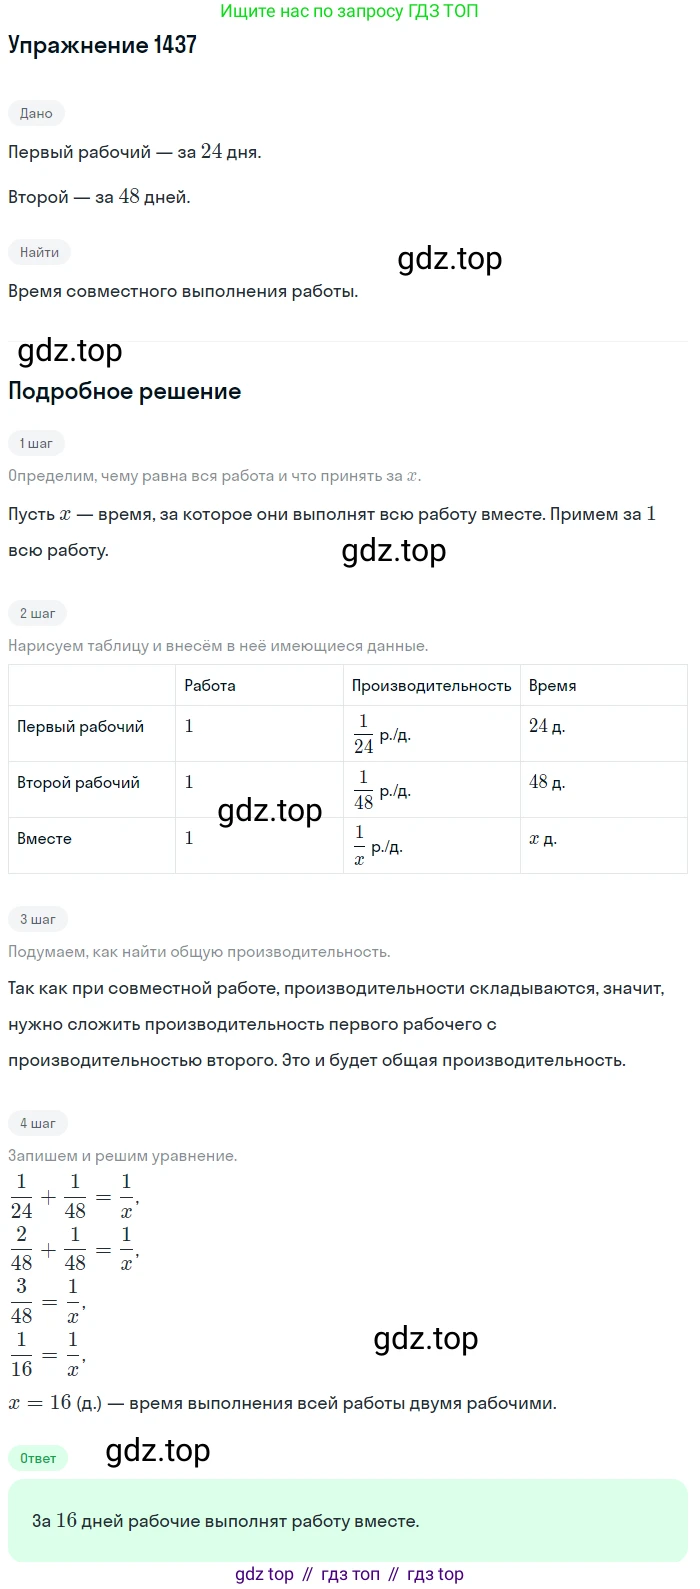Select the 'Вместе' row label in the table
The width and height of the screenshot is (700, 1589).
tap(44, 839)
